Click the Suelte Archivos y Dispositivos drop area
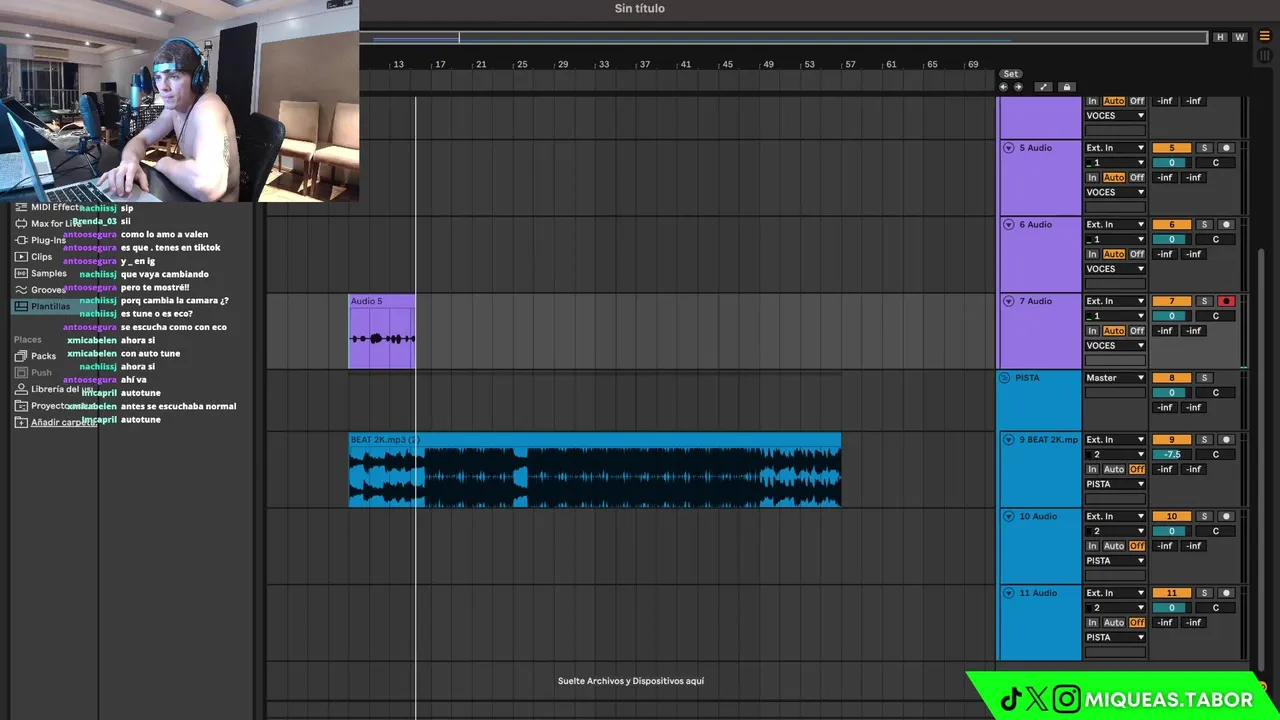Image resolution: width=1280 pixels, height=720 pixels. 631,681
